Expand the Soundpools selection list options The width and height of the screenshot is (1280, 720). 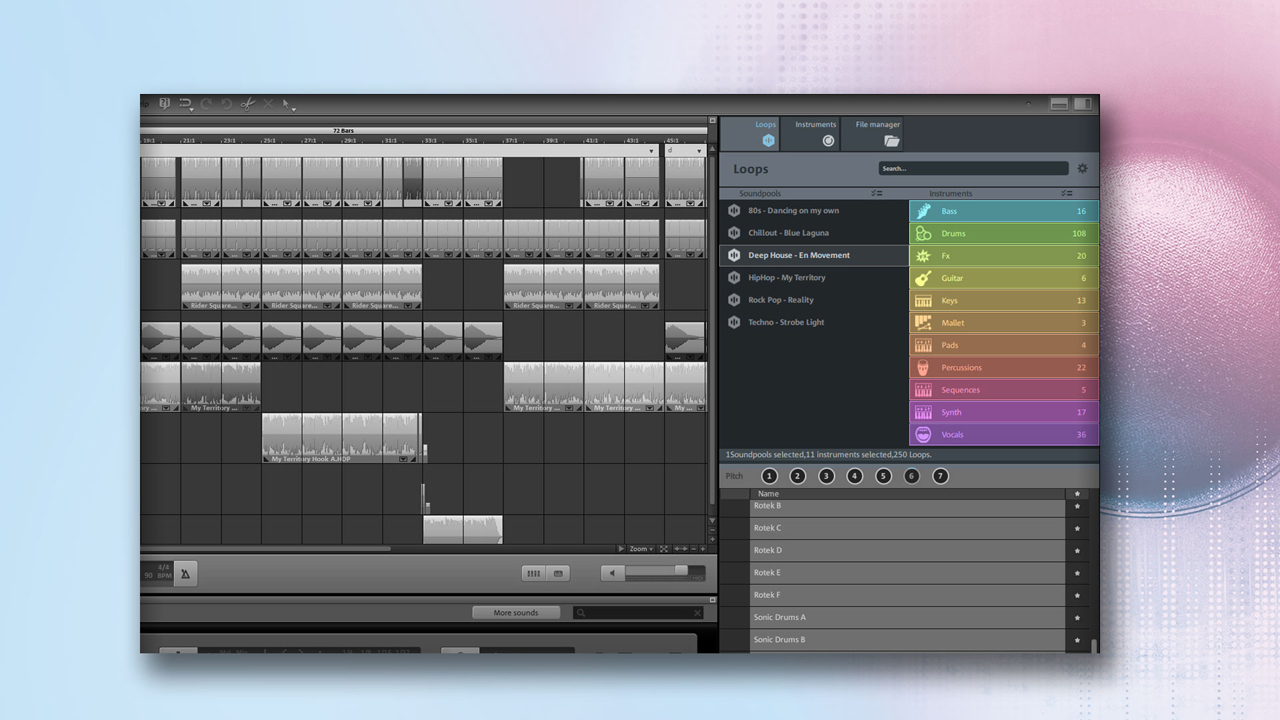876,193
